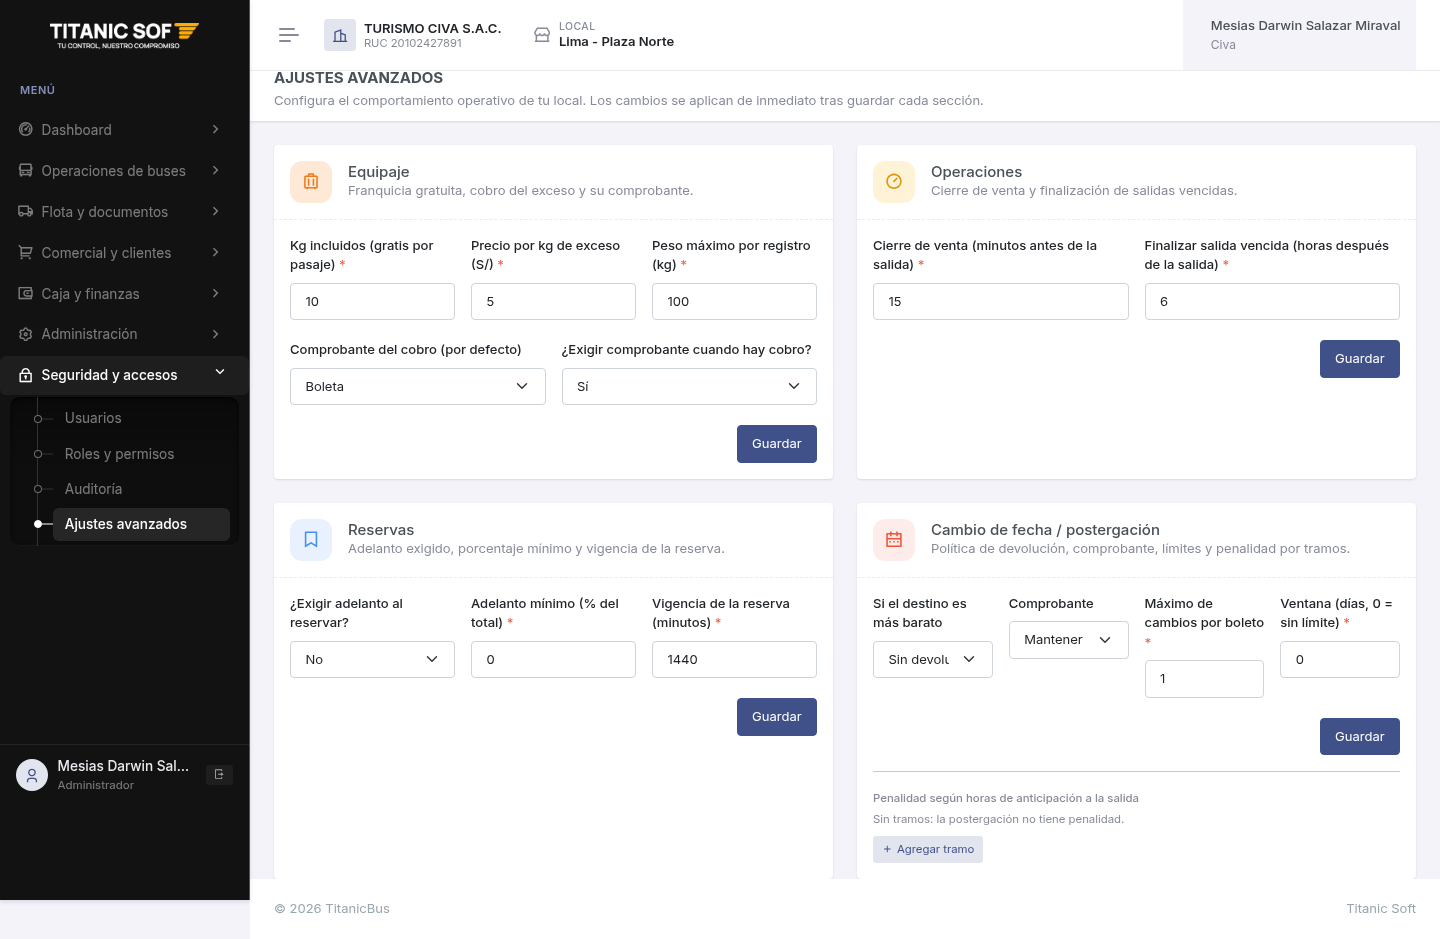Open Roles y permisos submenu item
1440x939 pixels.
point(119,454)
